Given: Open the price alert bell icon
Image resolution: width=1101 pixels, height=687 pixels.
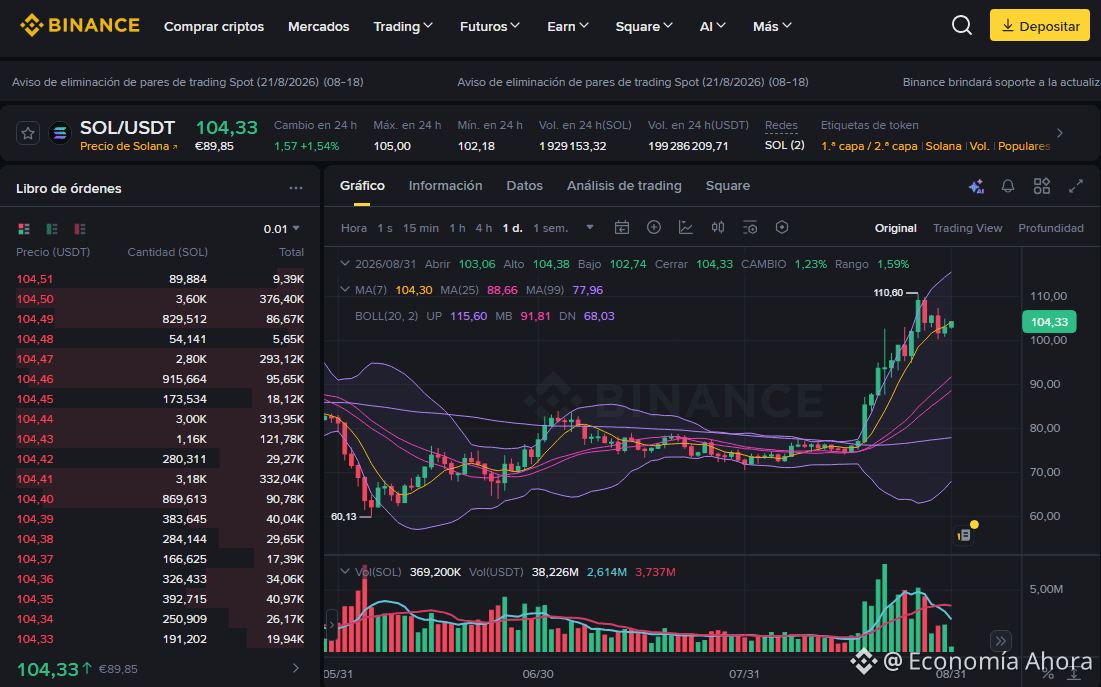Looking at the screenshot, I should click(x=1008, y=186).
